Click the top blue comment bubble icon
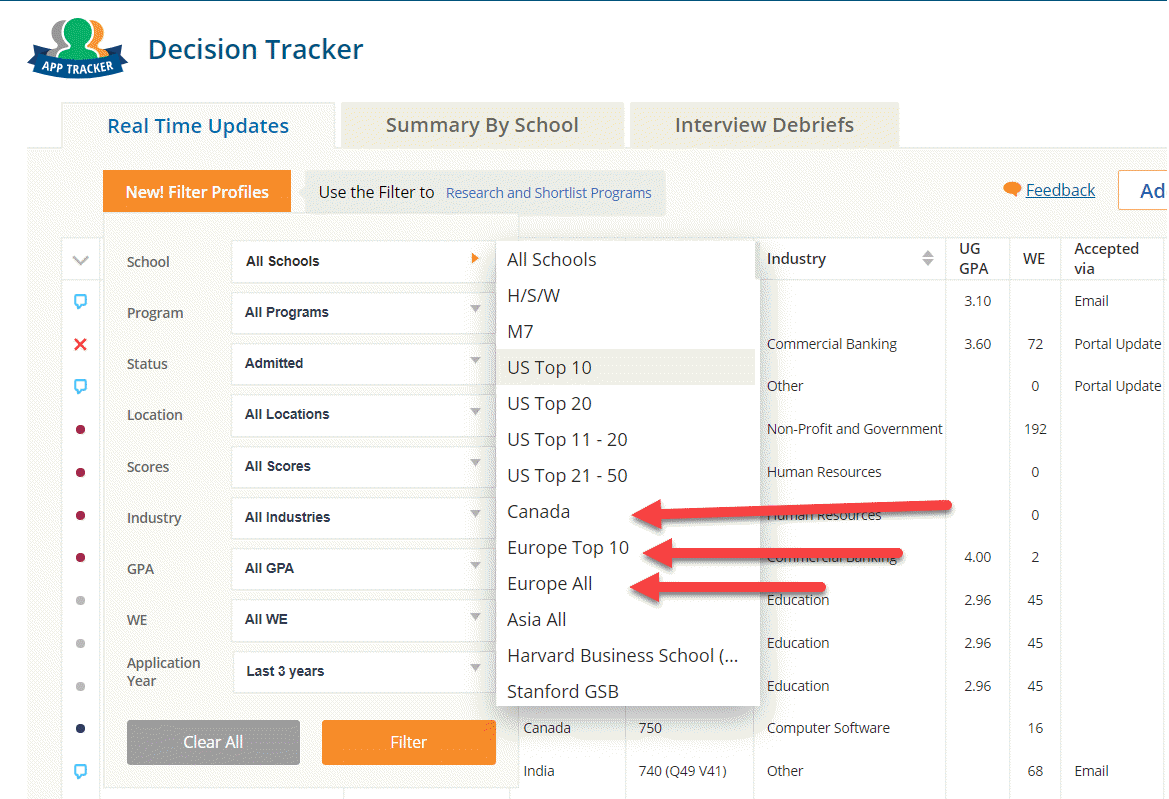This screenshot has height=799, width=1169. [x=82, y=301]
